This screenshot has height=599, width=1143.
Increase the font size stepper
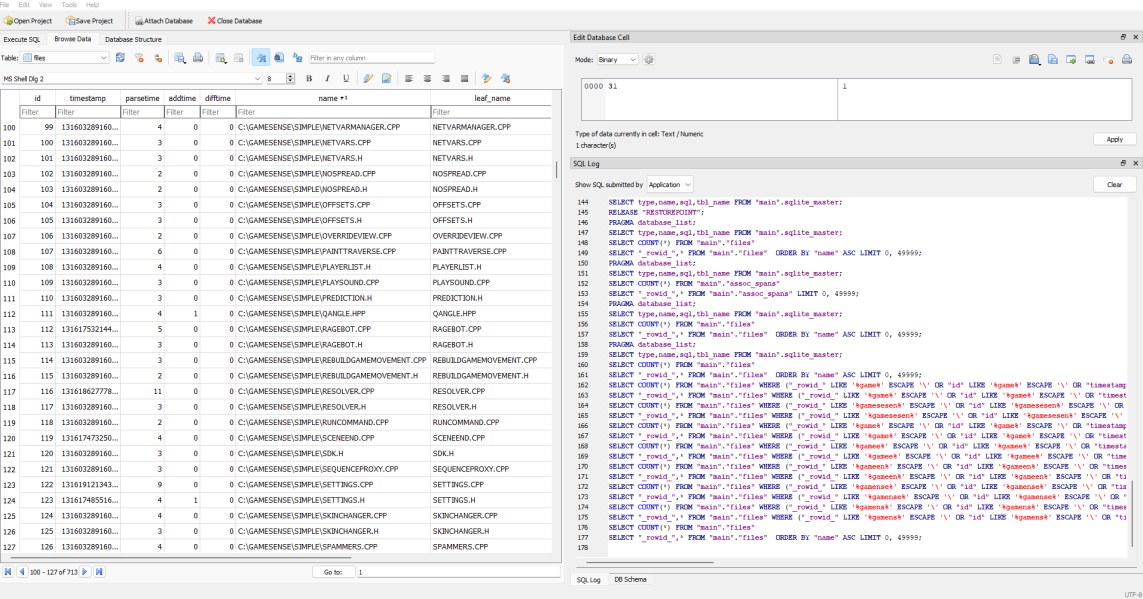point(290,74)
